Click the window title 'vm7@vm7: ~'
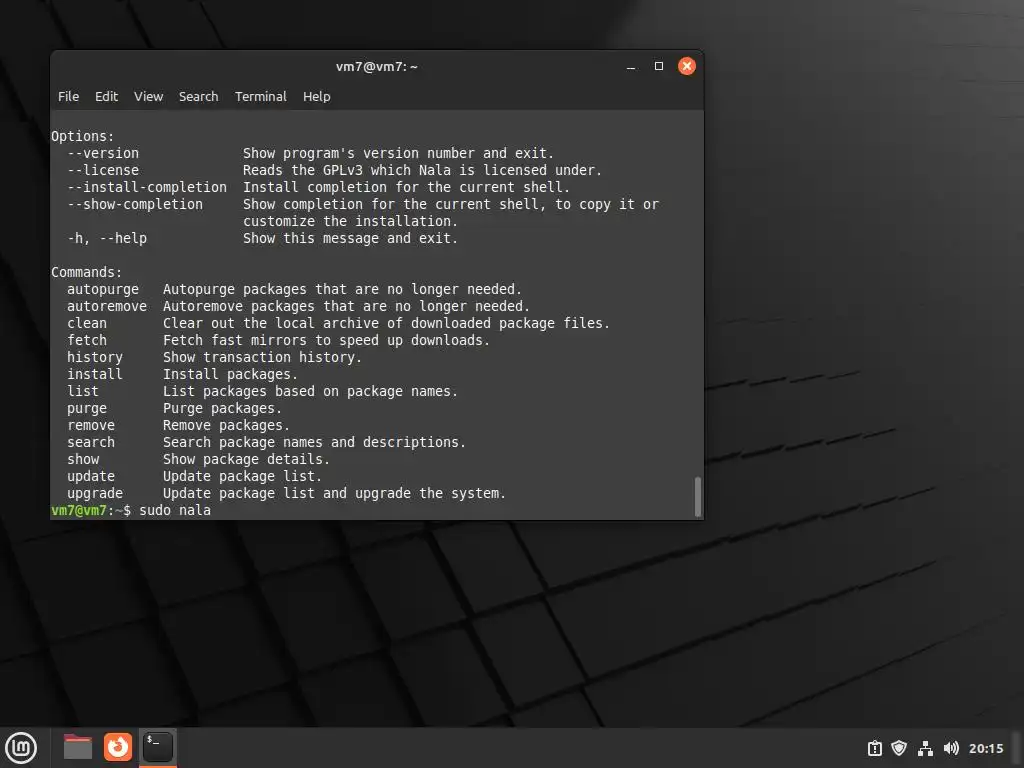Screen dimensions: 1024x768 pos(377,67)
